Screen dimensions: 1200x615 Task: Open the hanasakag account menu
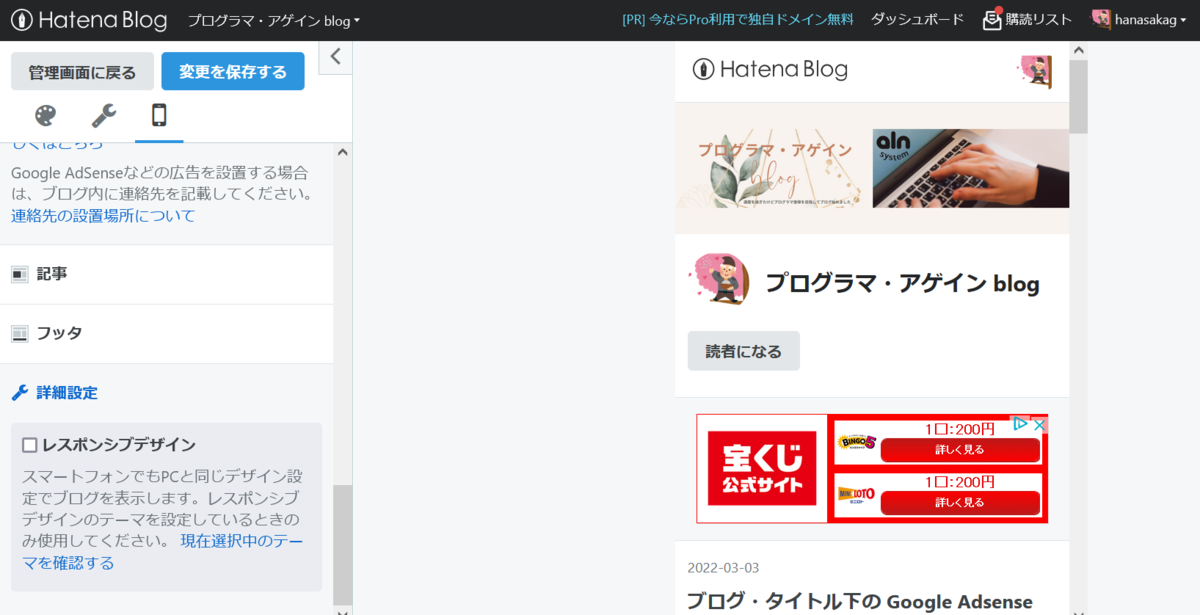tap(1139, 19)
